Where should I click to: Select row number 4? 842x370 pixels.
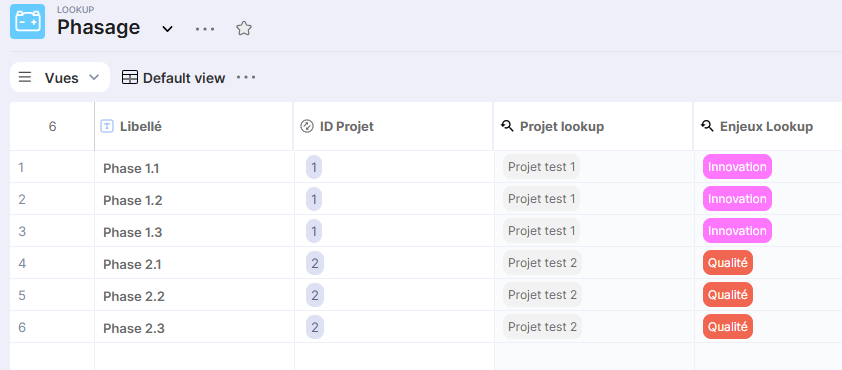click(x=21, y=264)
